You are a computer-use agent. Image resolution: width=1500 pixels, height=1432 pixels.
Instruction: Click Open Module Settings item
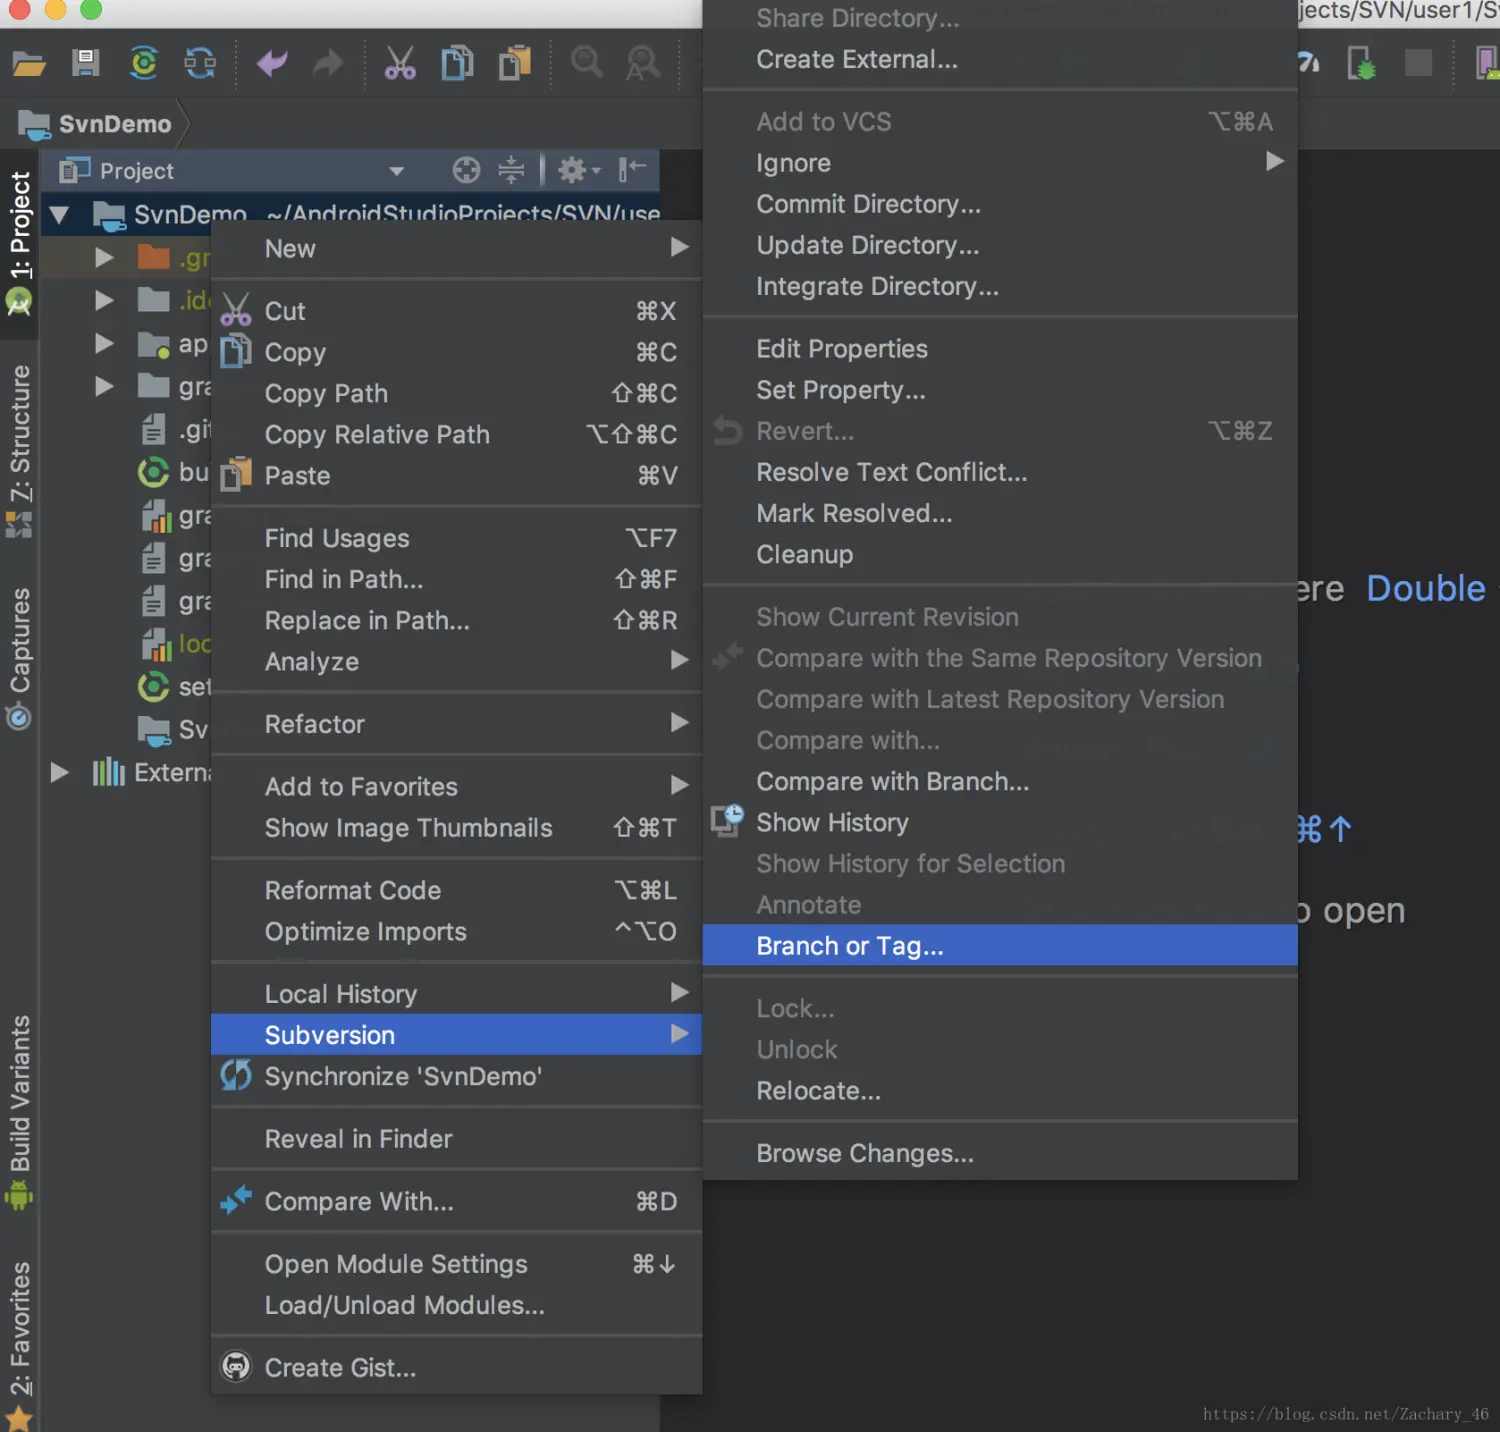[456, 1263]
